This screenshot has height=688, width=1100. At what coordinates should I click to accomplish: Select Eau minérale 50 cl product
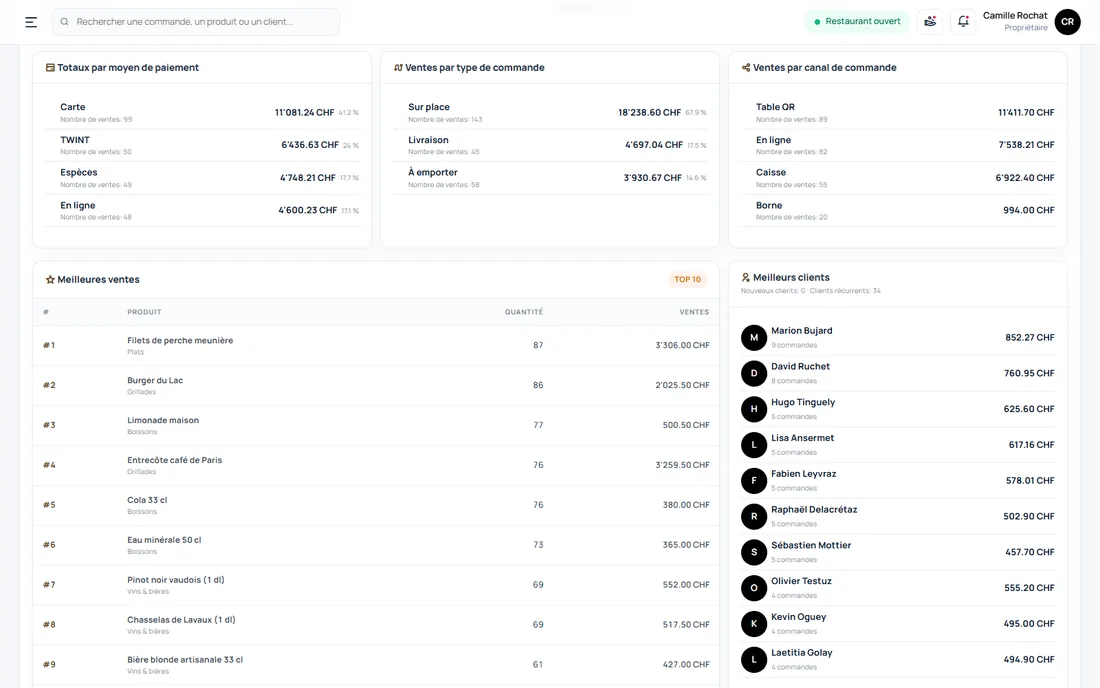click(164, 541)
